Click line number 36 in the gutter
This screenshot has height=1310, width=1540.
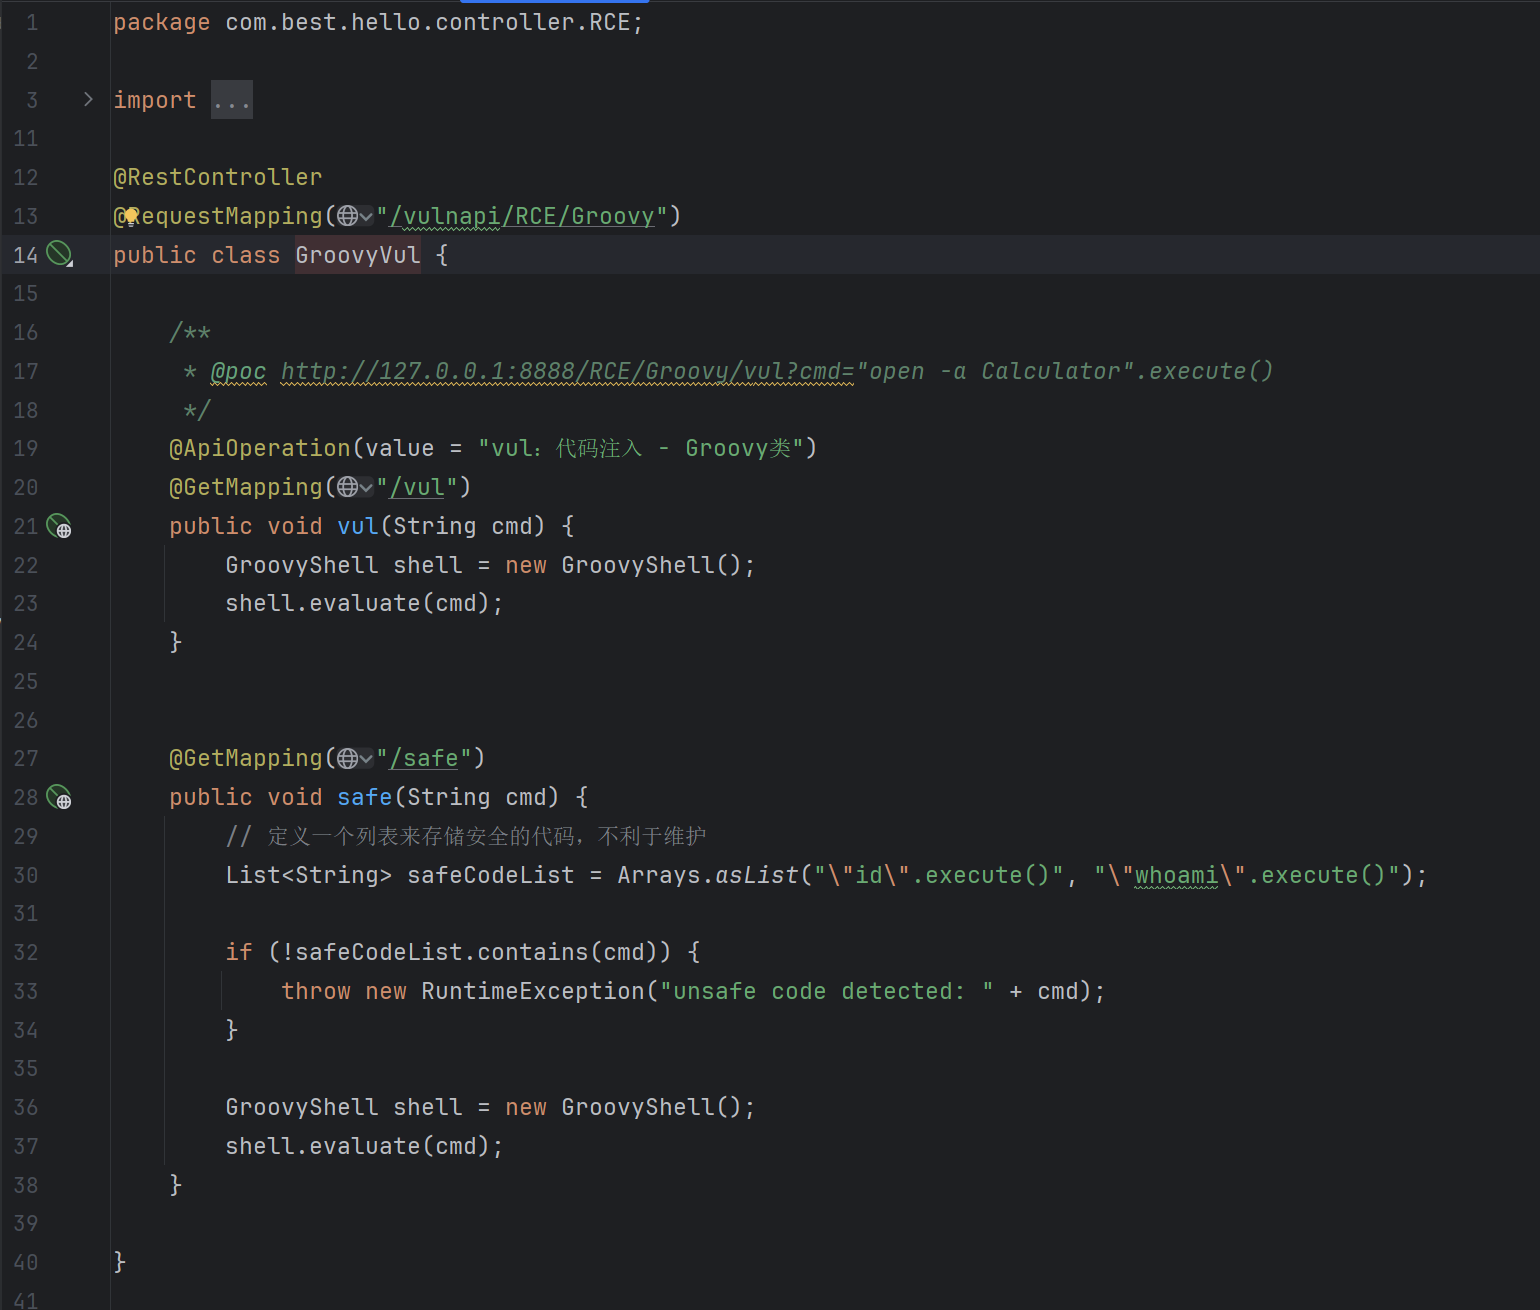pos(26,1107)
